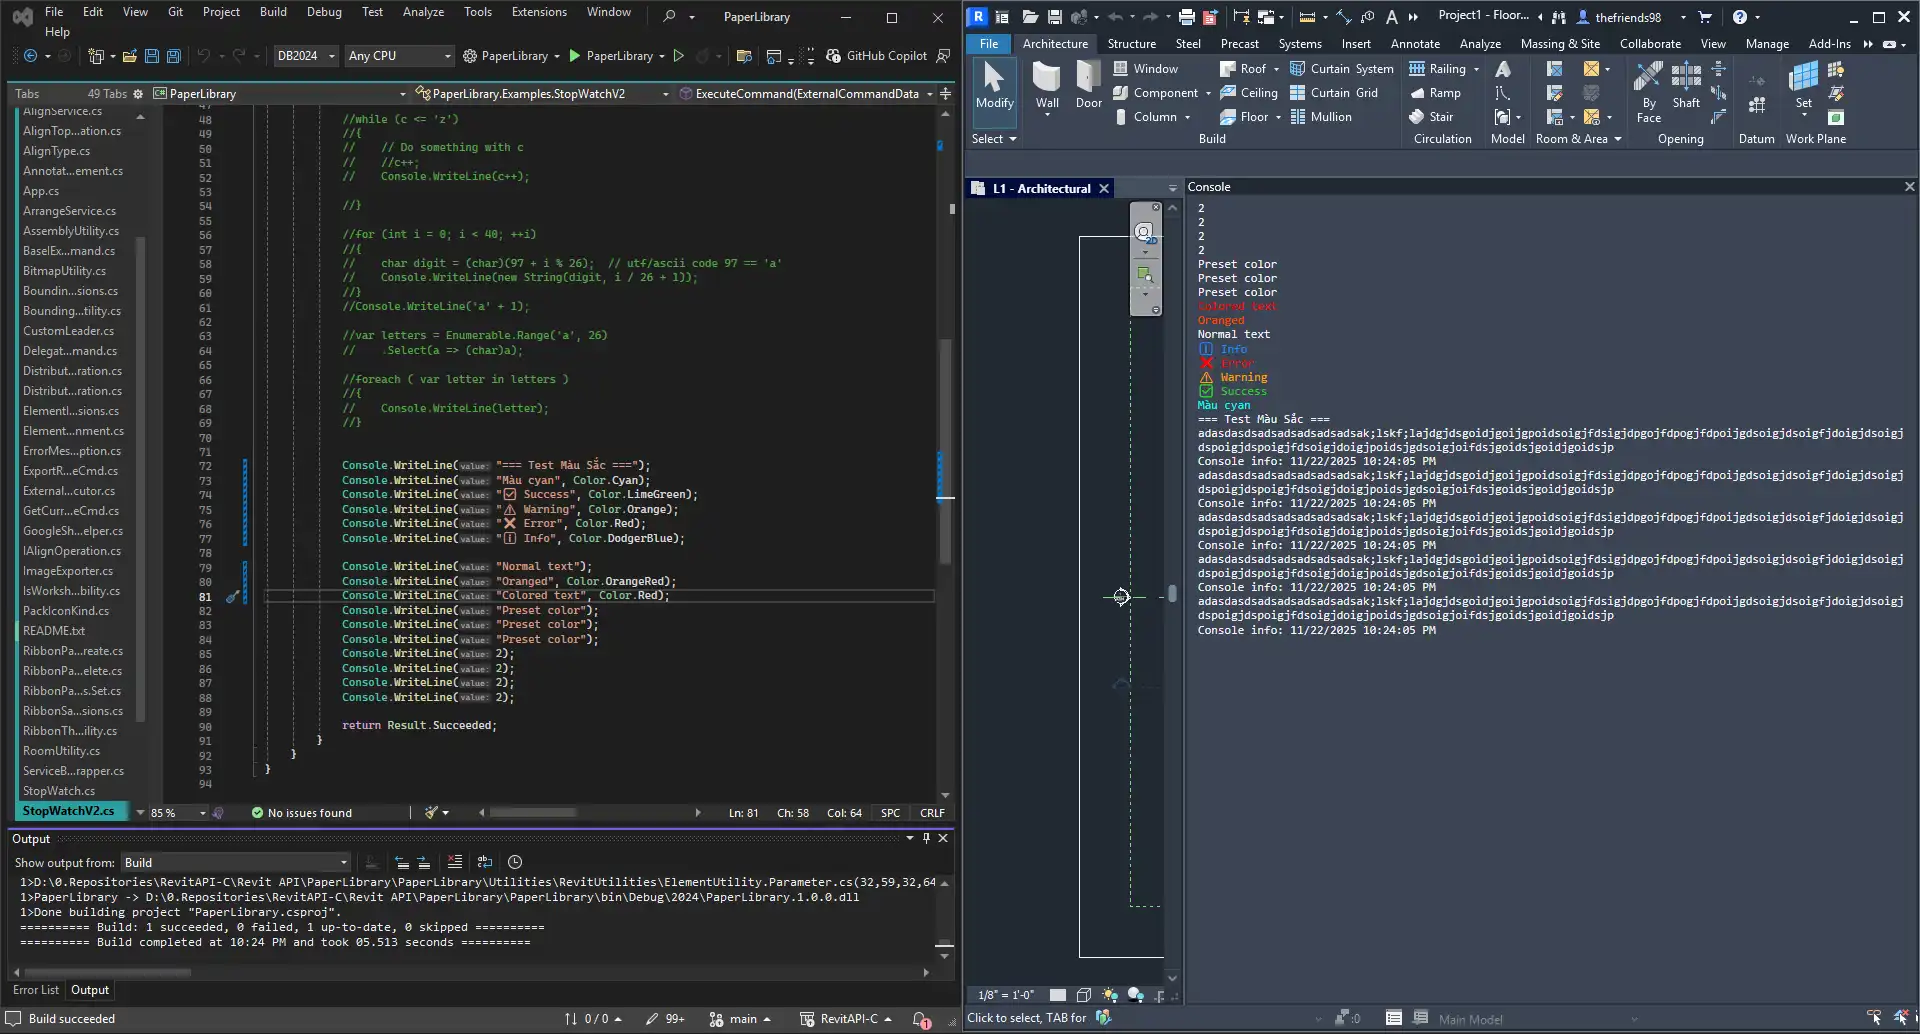Switch to the Error List tab

click(x=36, y=990)
